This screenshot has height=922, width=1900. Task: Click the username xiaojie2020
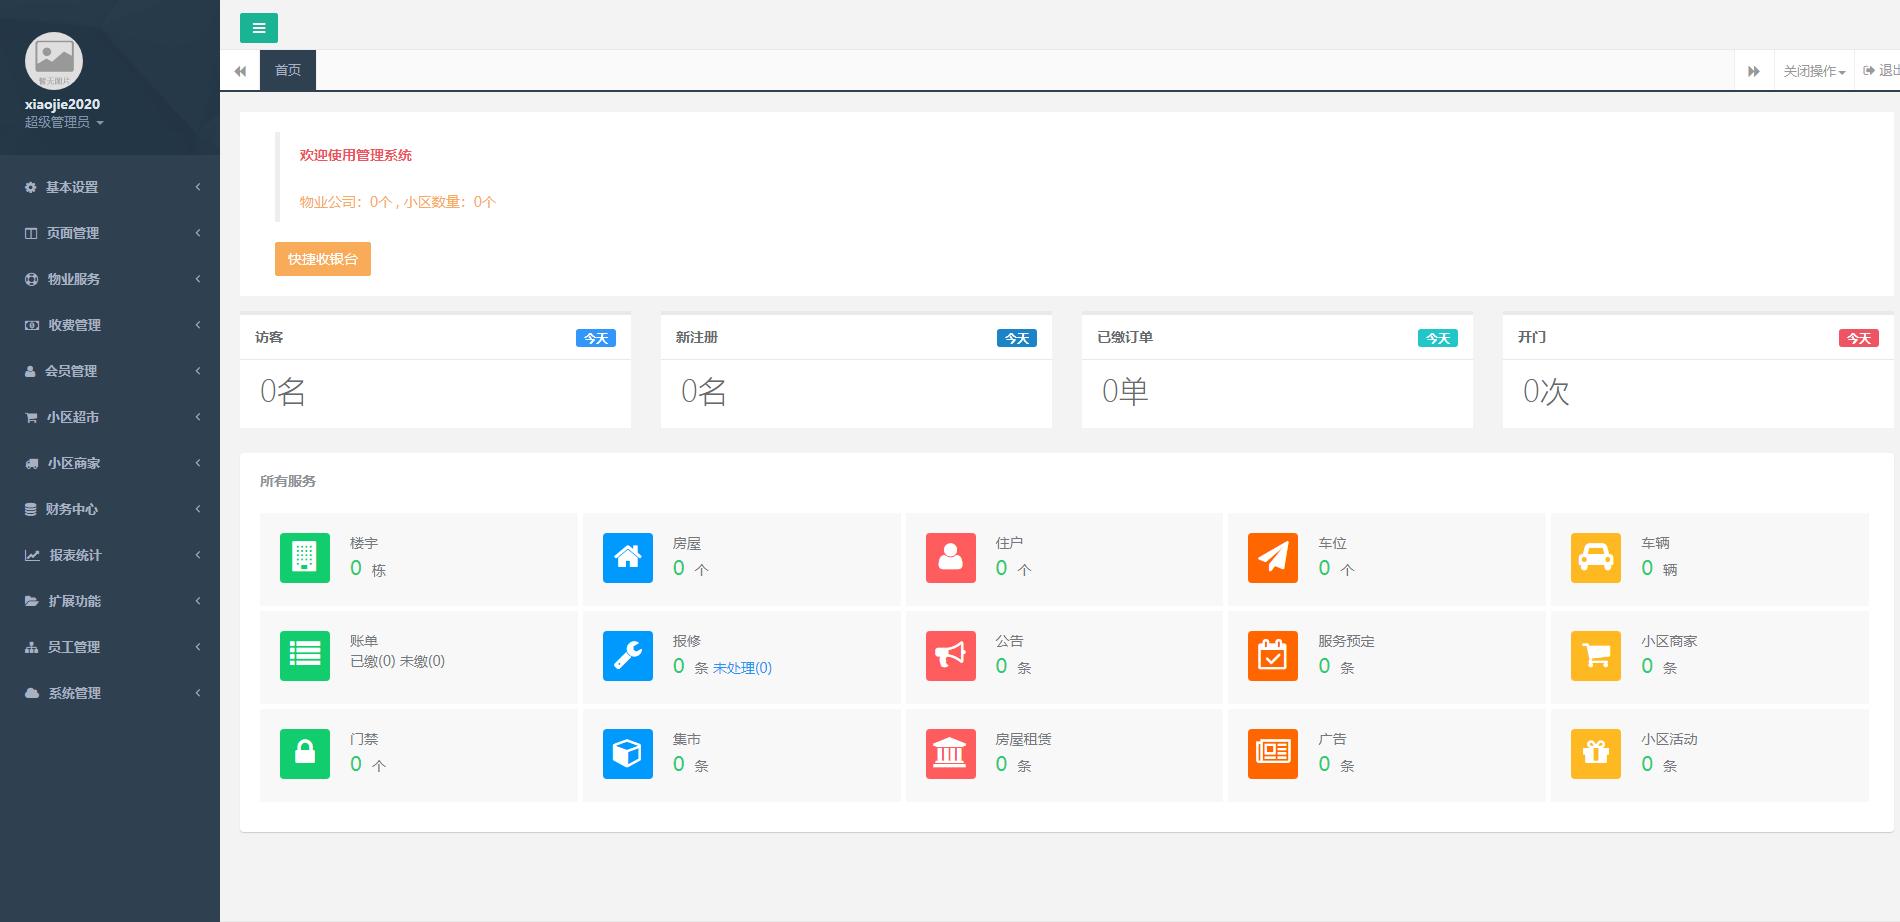[62, 104]
